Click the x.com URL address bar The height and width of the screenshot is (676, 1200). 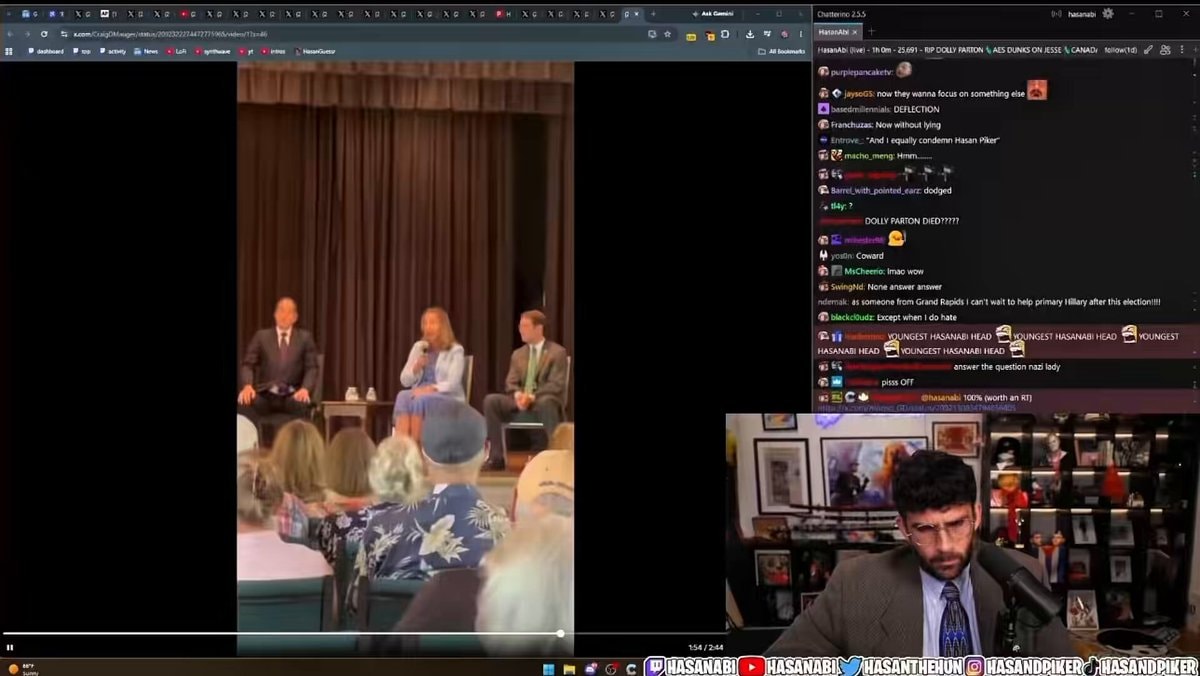tap(350, 33)
